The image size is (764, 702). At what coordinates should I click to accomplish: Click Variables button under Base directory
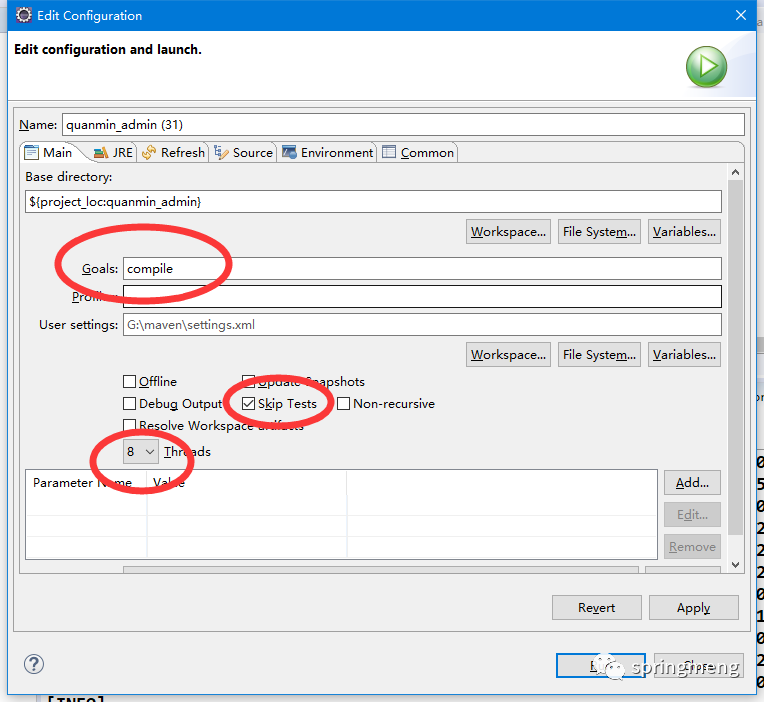(684, 231)
